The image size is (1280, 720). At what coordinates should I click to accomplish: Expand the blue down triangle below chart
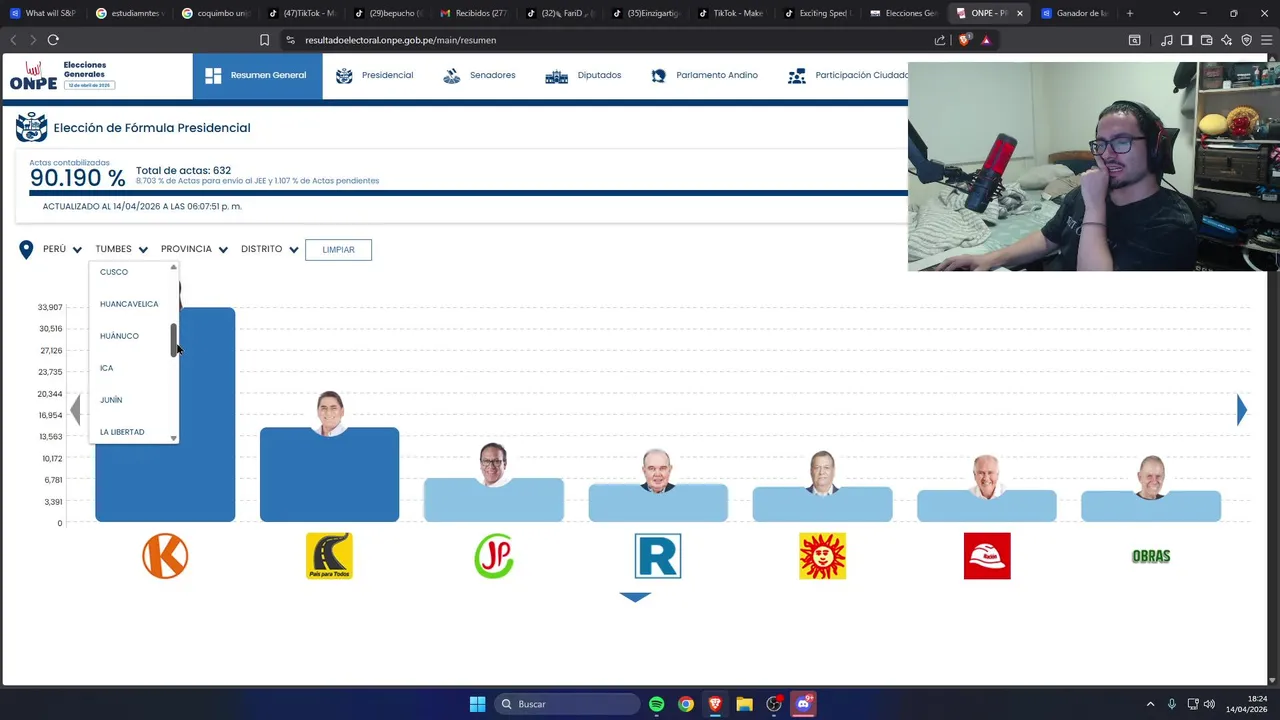[635, 597]
